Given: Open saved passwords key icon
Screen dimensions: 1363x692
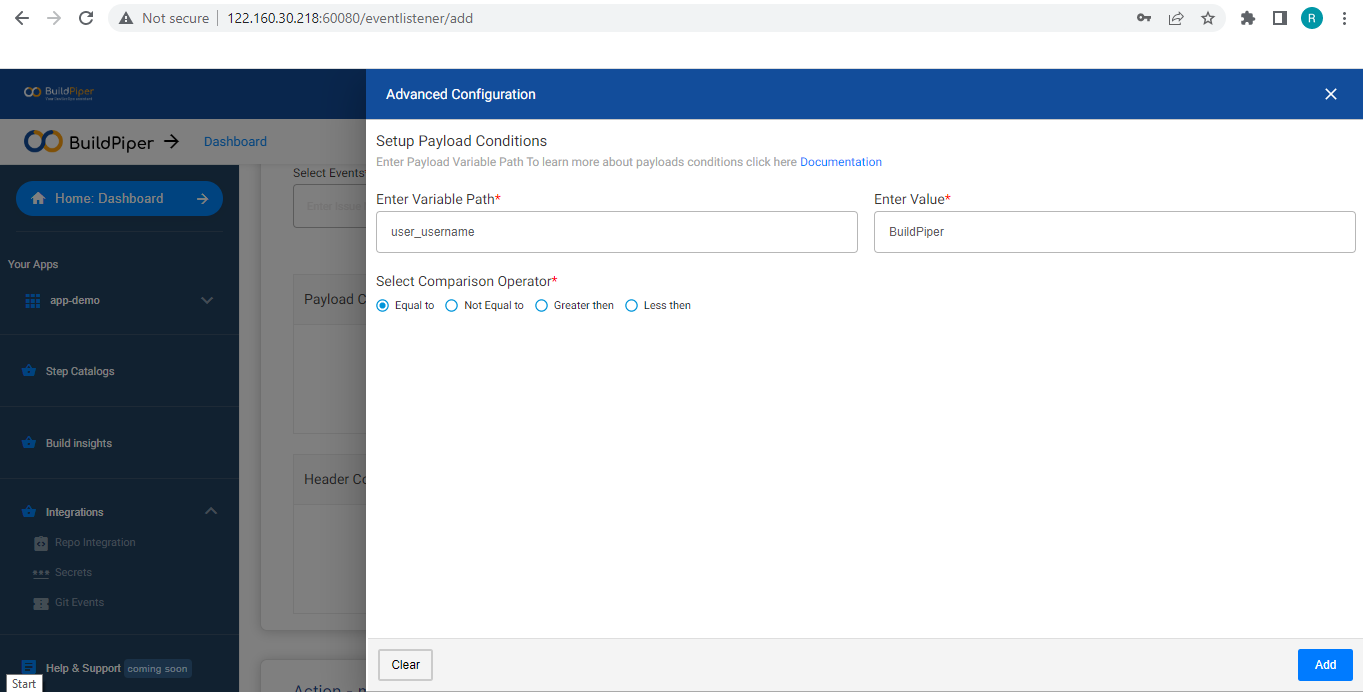Looking at the screenshot, I should (1144, 18).
